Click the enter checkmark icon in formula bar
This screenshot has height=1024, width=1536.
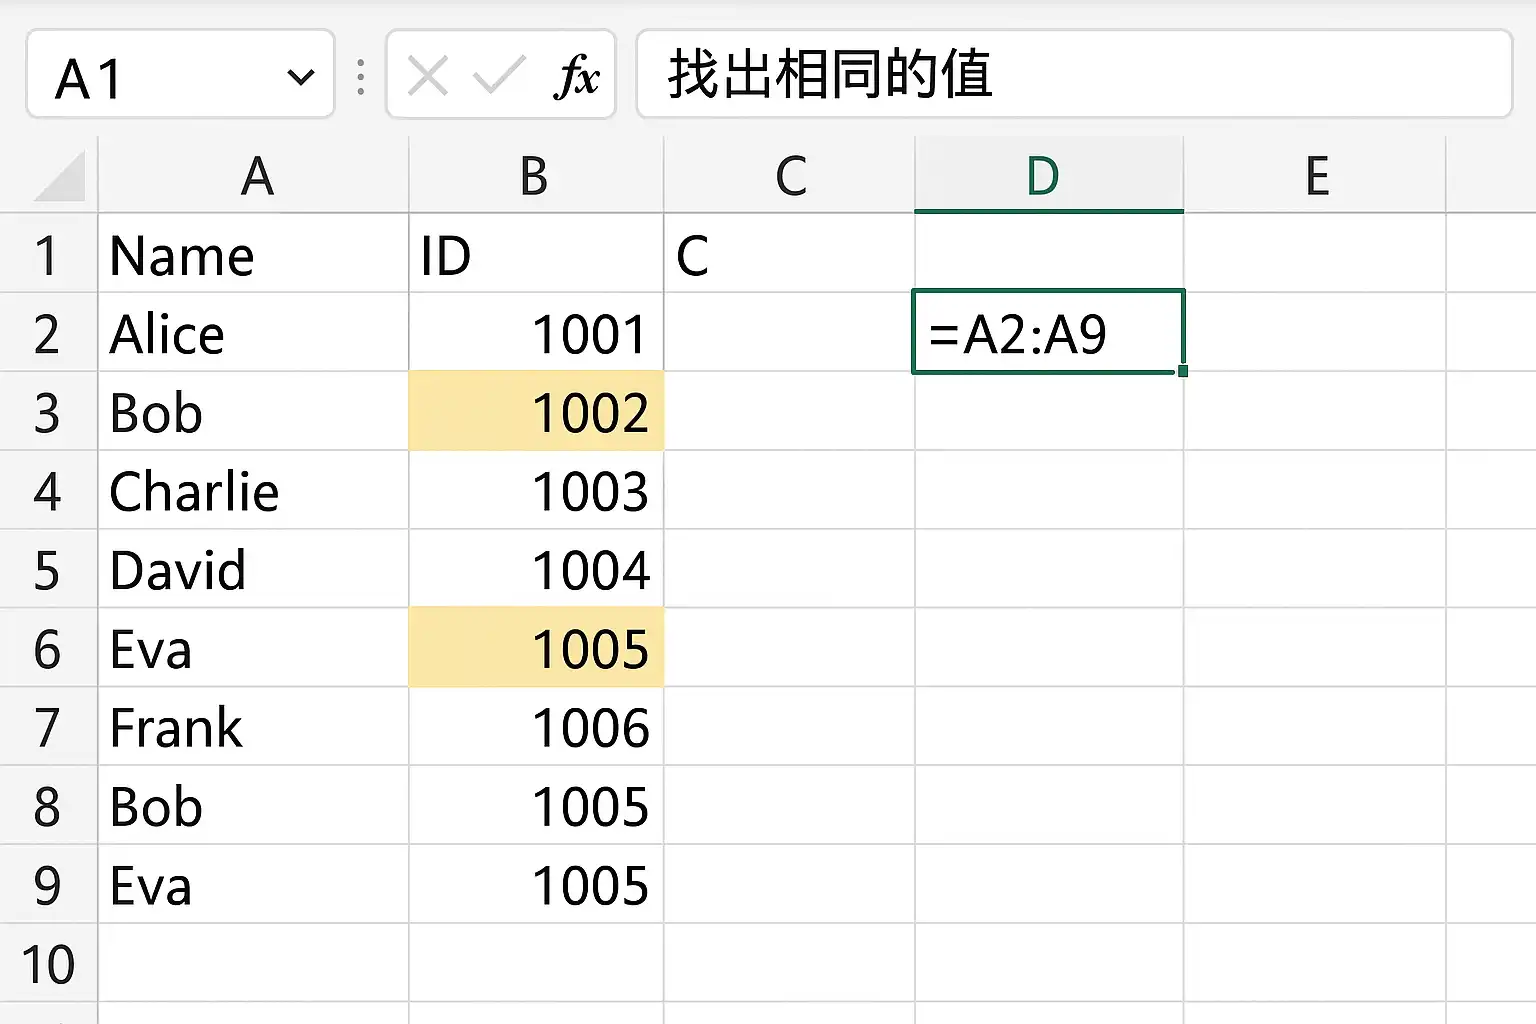[499, 76]
